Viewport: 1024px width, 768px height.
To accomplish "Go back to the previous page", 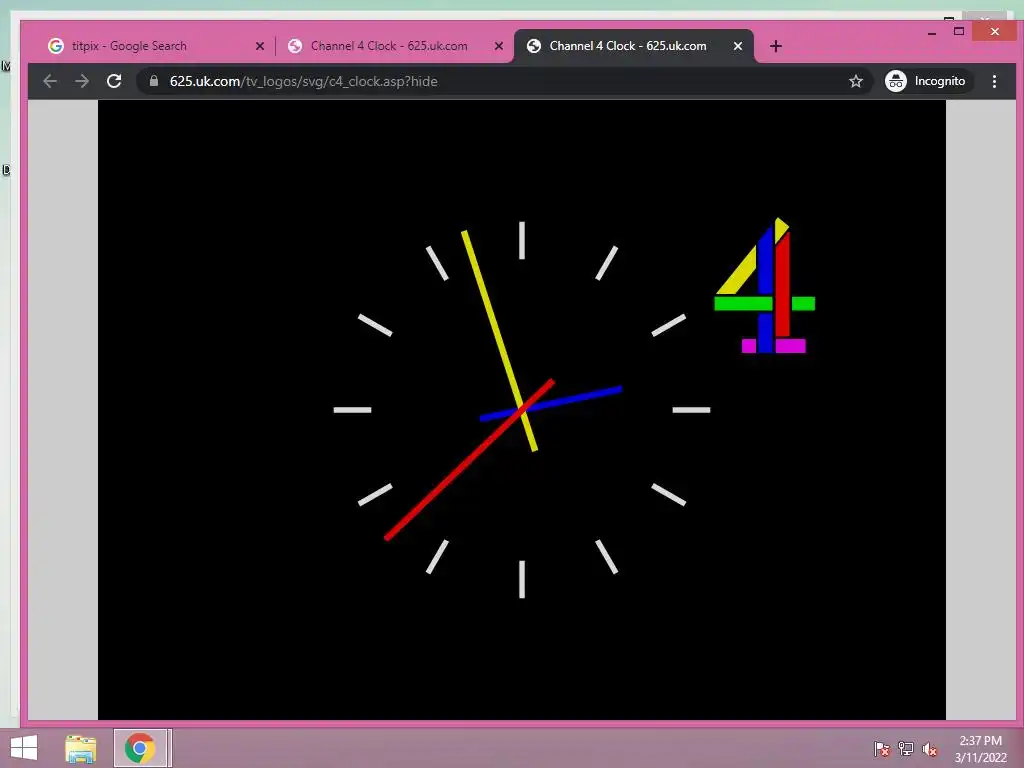I will 50,81.
